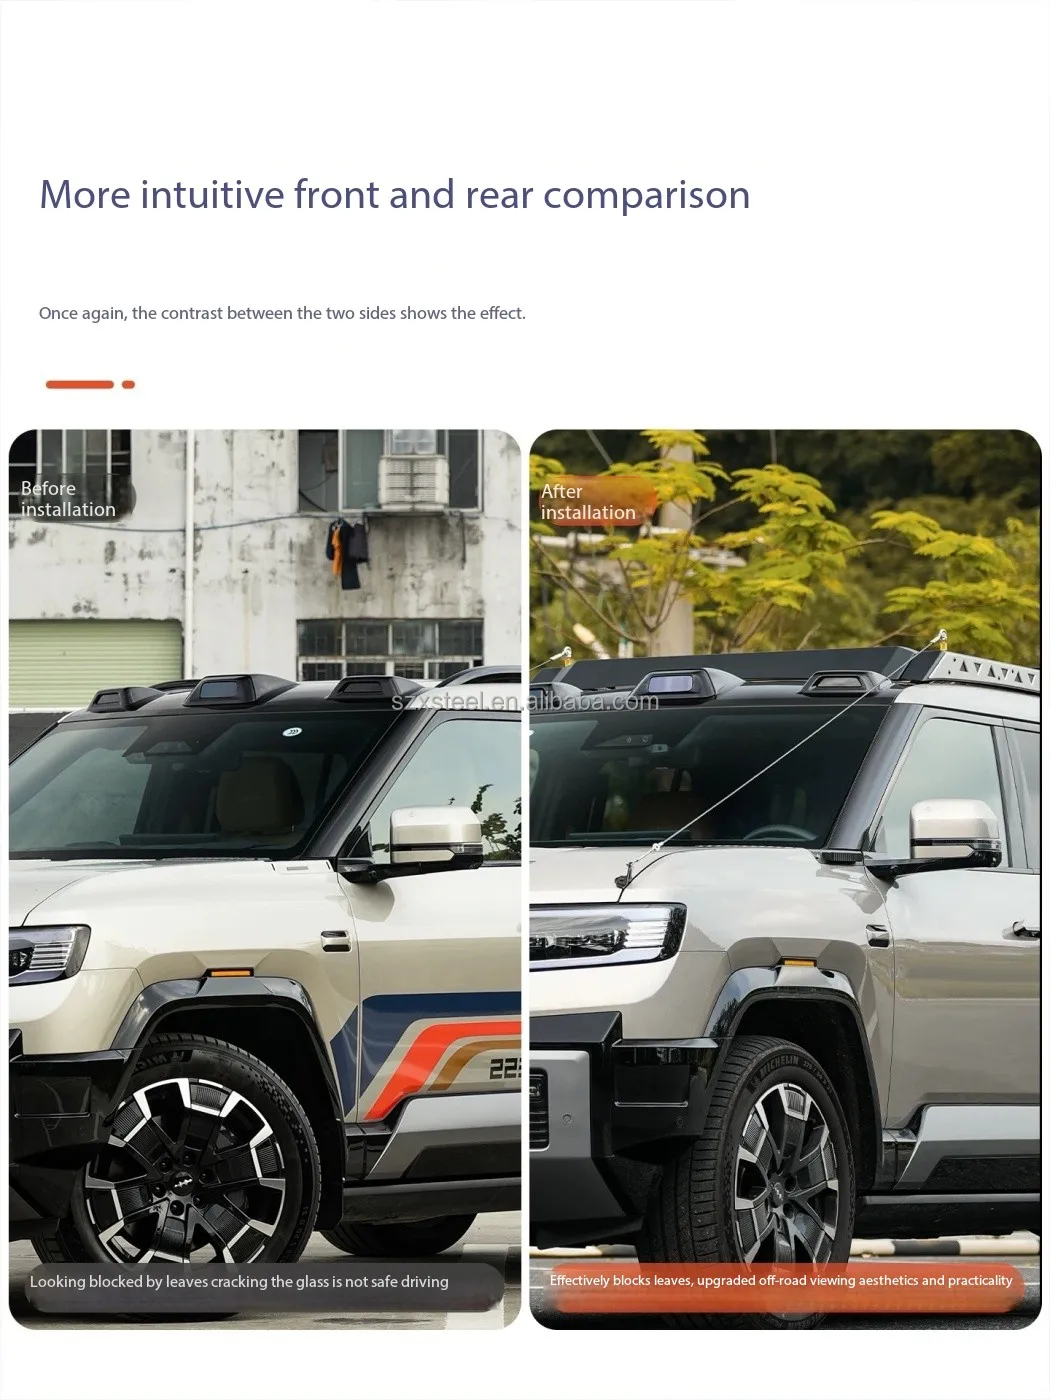Click the center roof light pod, left photo

click(x=227, y=690)
